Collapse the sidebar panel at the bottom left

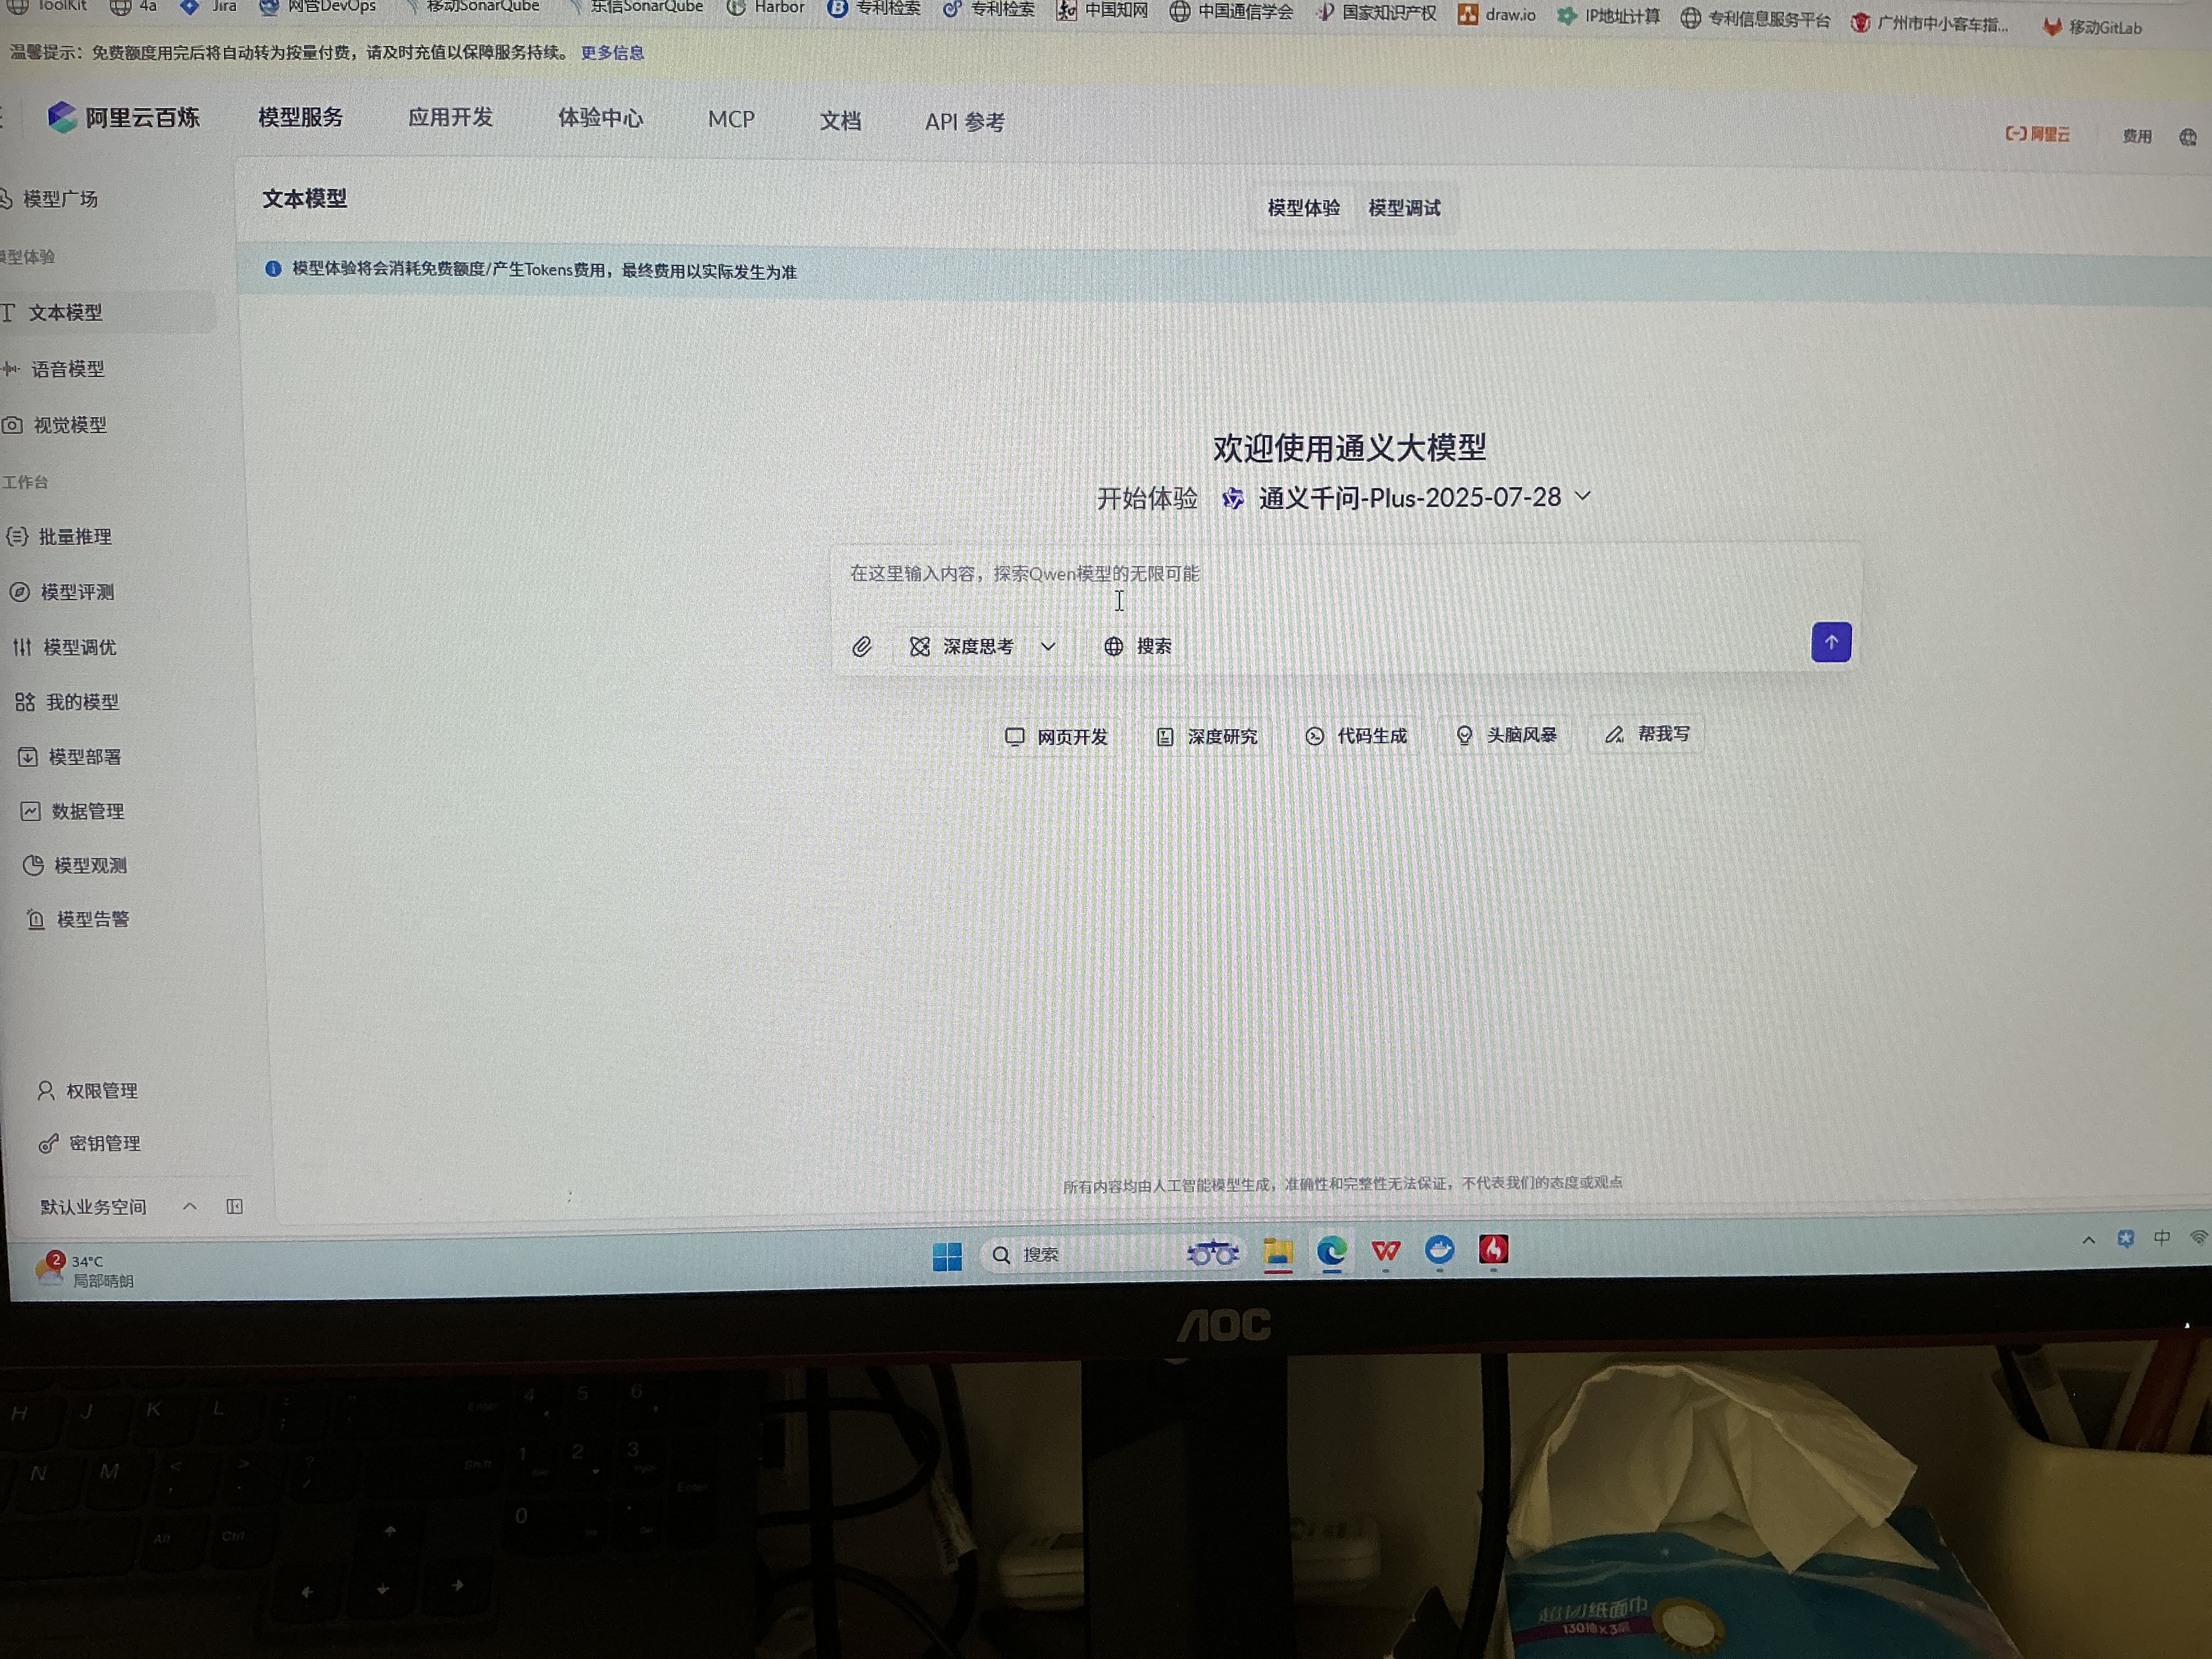coord(233,1206)
